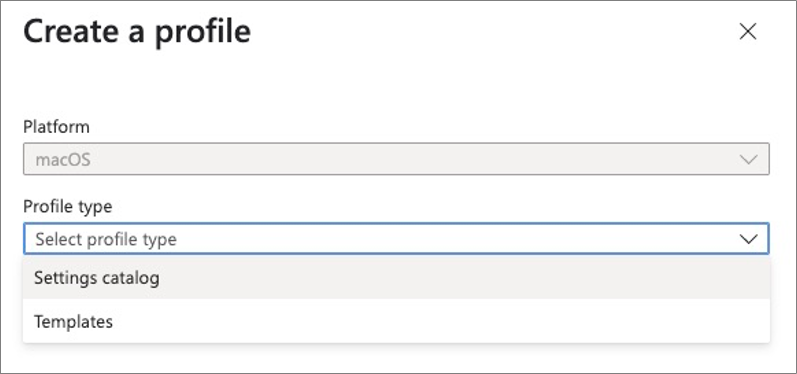Click the disabled Platform combo box
The image size is (797, 374).
tap(396, 159)
